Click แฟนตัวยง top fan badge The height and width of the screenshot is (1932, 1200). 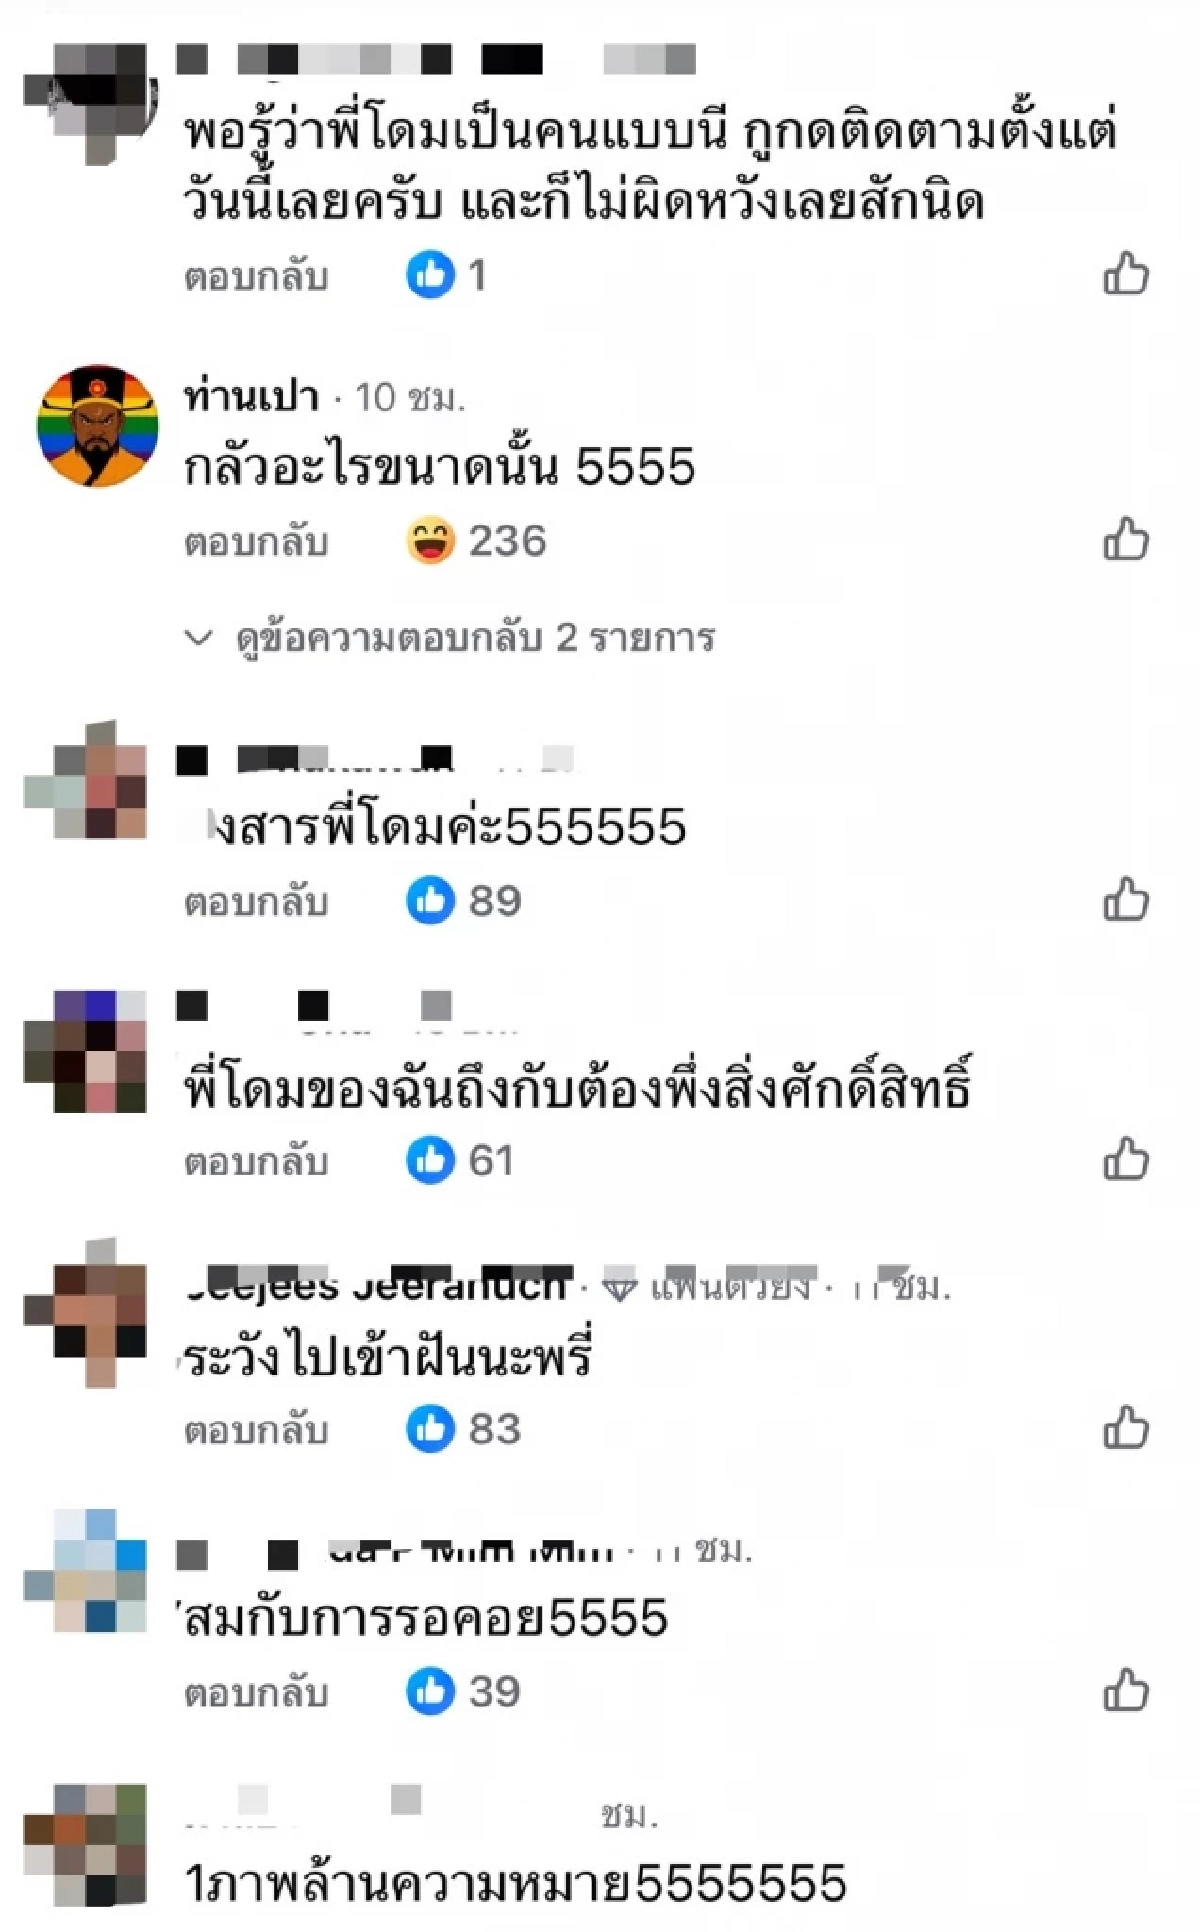[x=707, y=1287]
